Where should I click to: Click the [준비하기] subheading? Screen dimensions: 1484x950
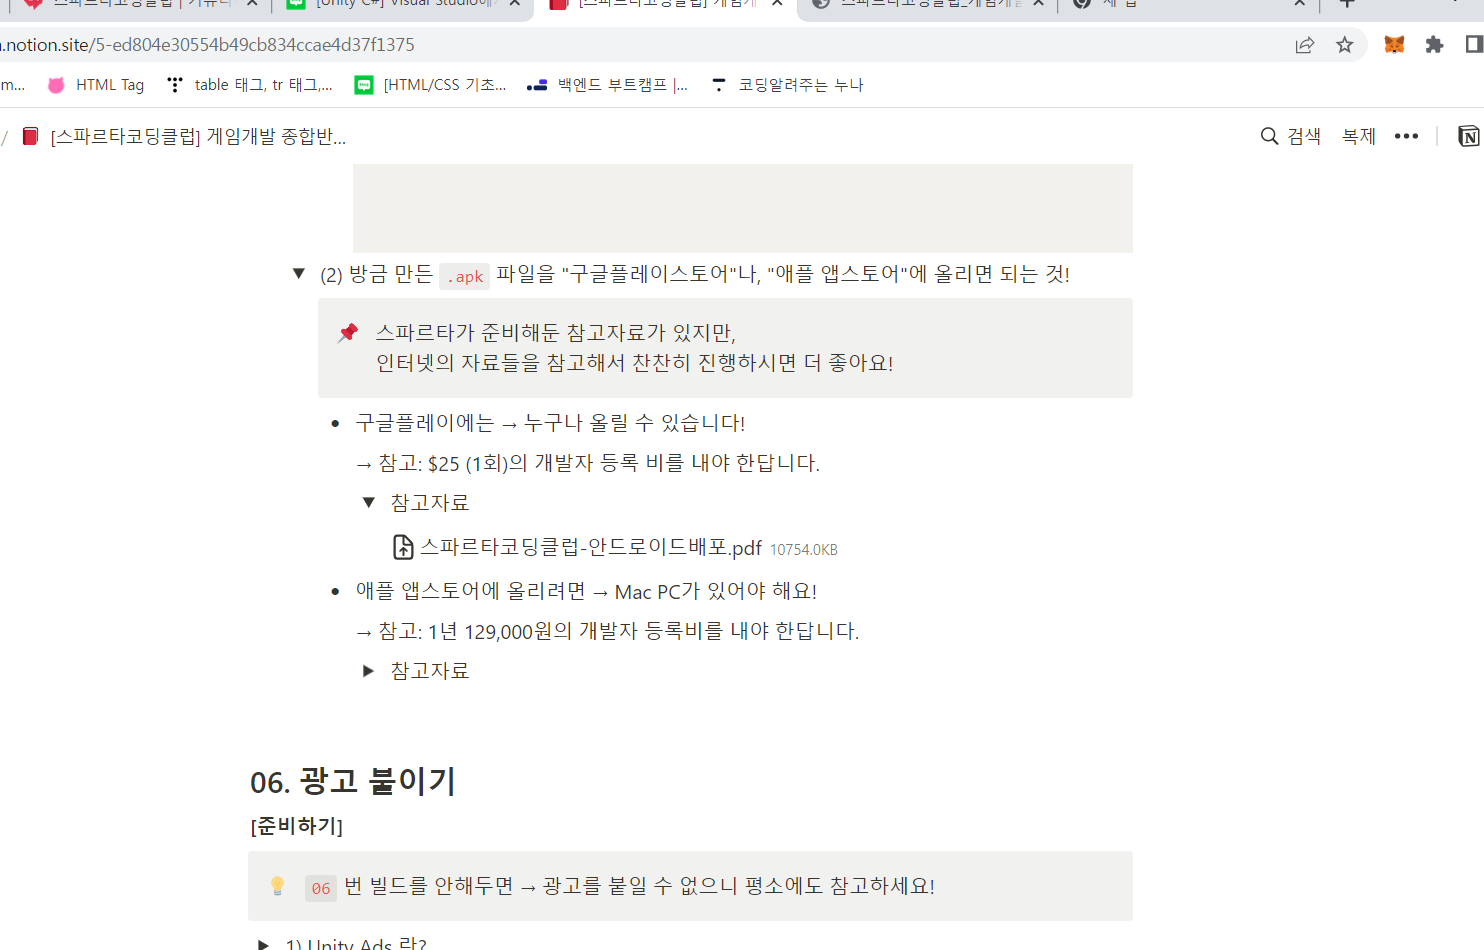tap(296, 826)
